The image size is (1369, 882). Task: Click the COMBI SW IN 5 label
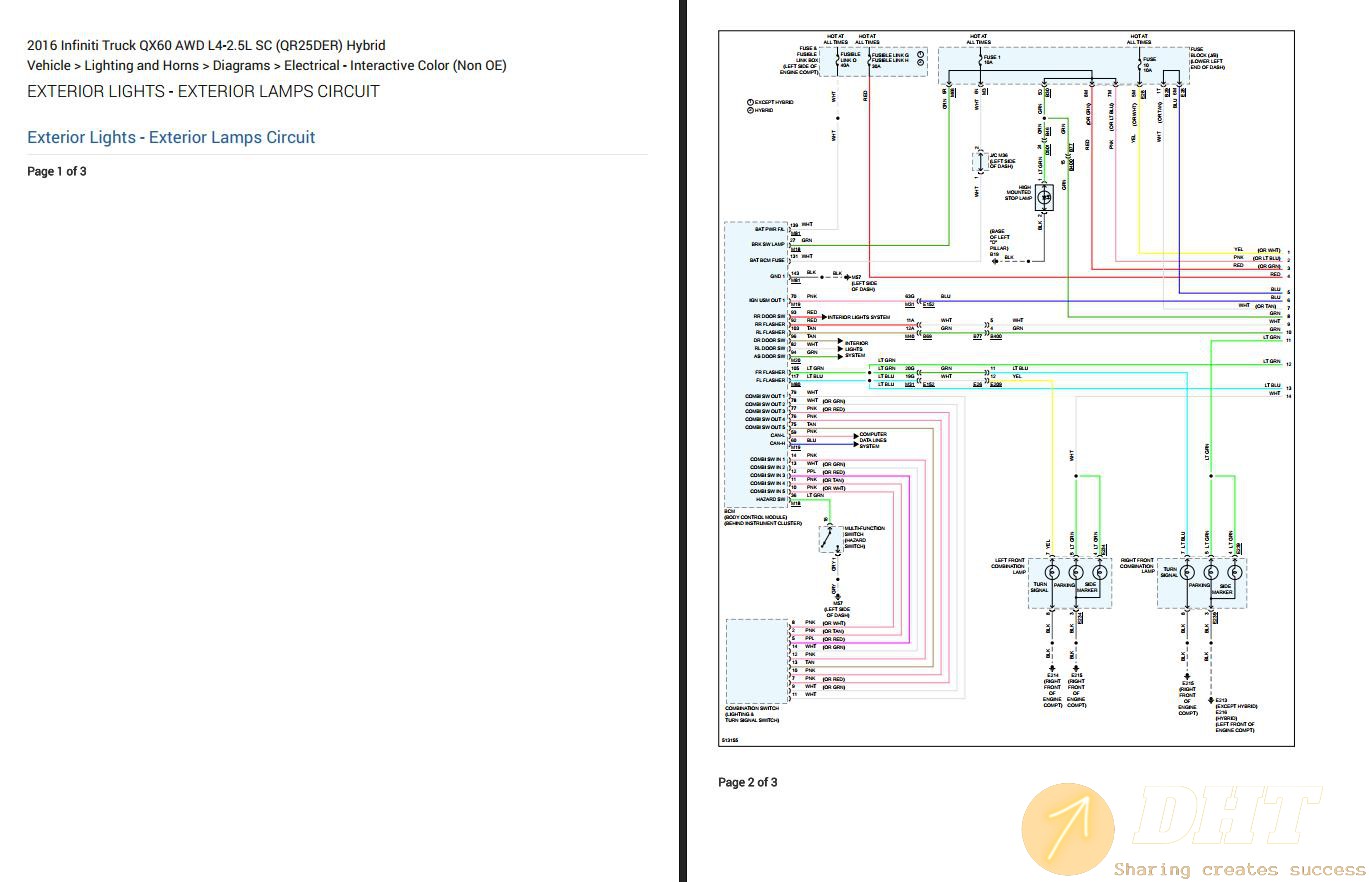coord(768,492)
